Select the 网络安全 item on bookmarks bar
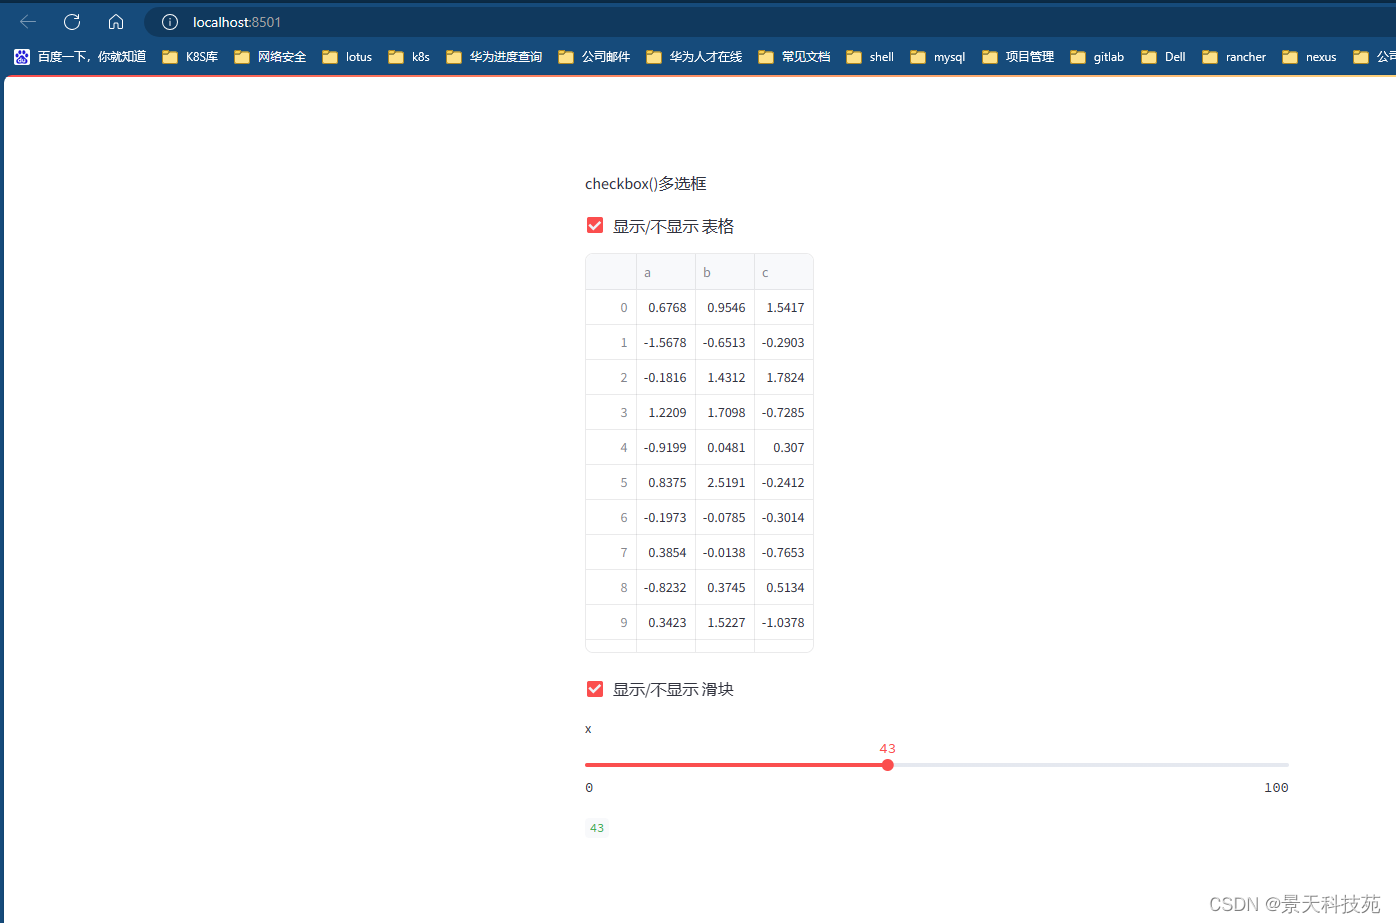Screen dimensions: 1396x923 point(270,57)
